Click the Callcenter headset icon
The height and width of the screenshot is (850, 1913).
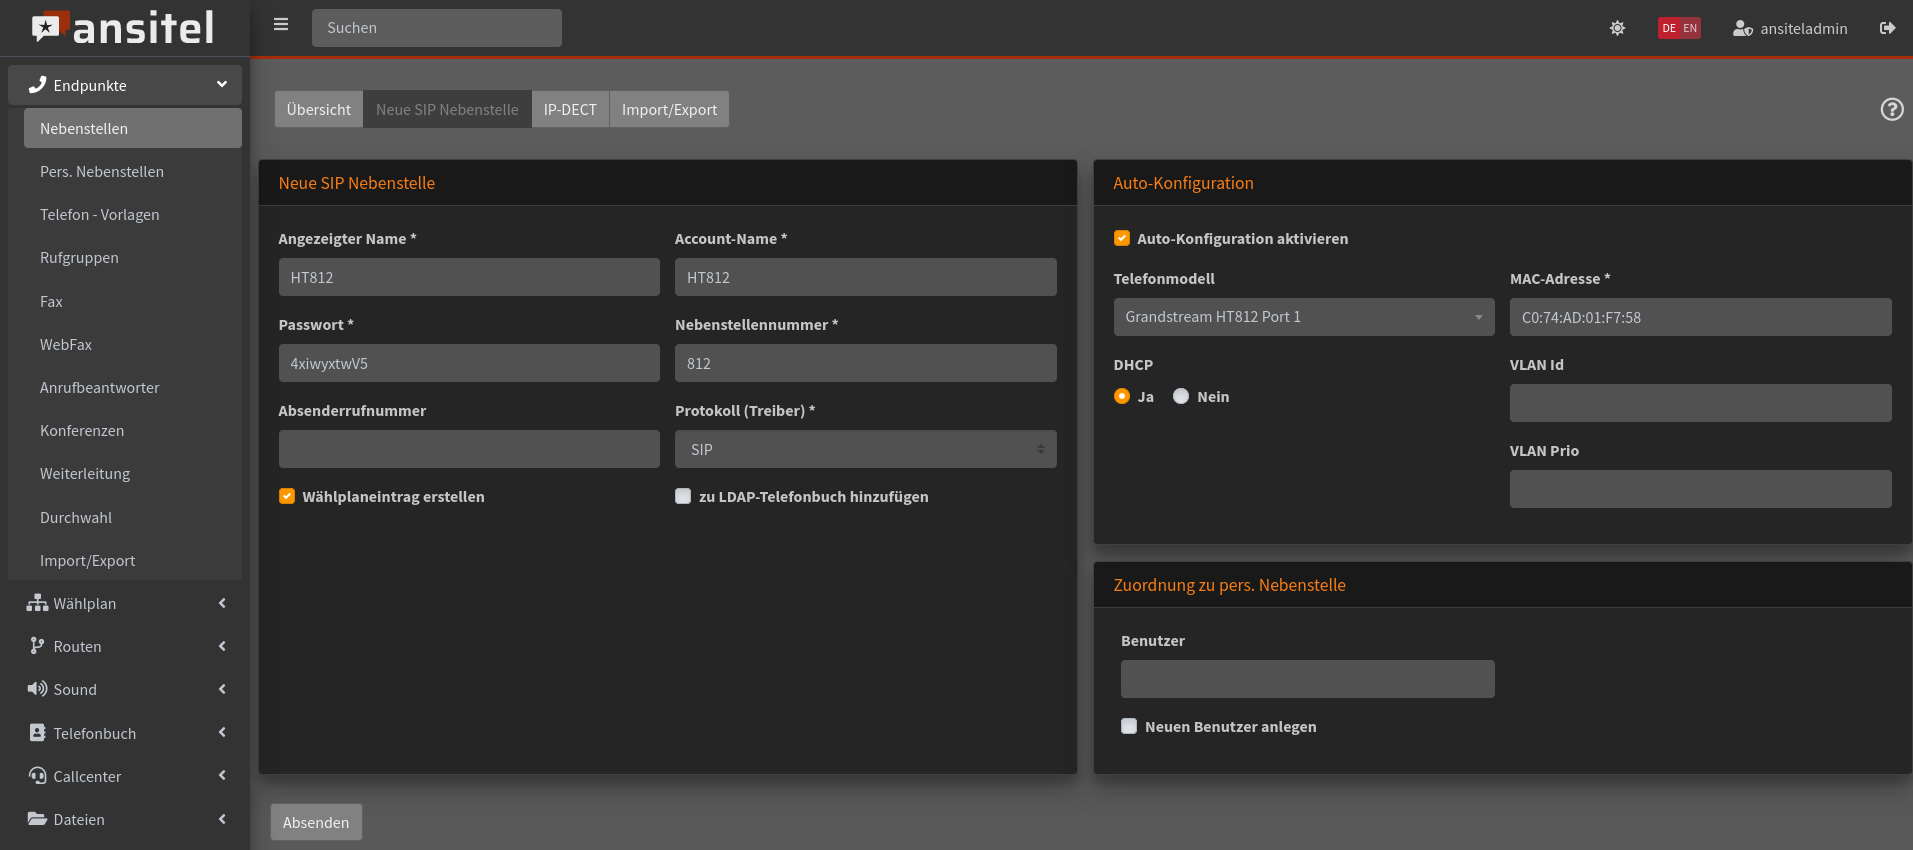click(x=37, y=776)
